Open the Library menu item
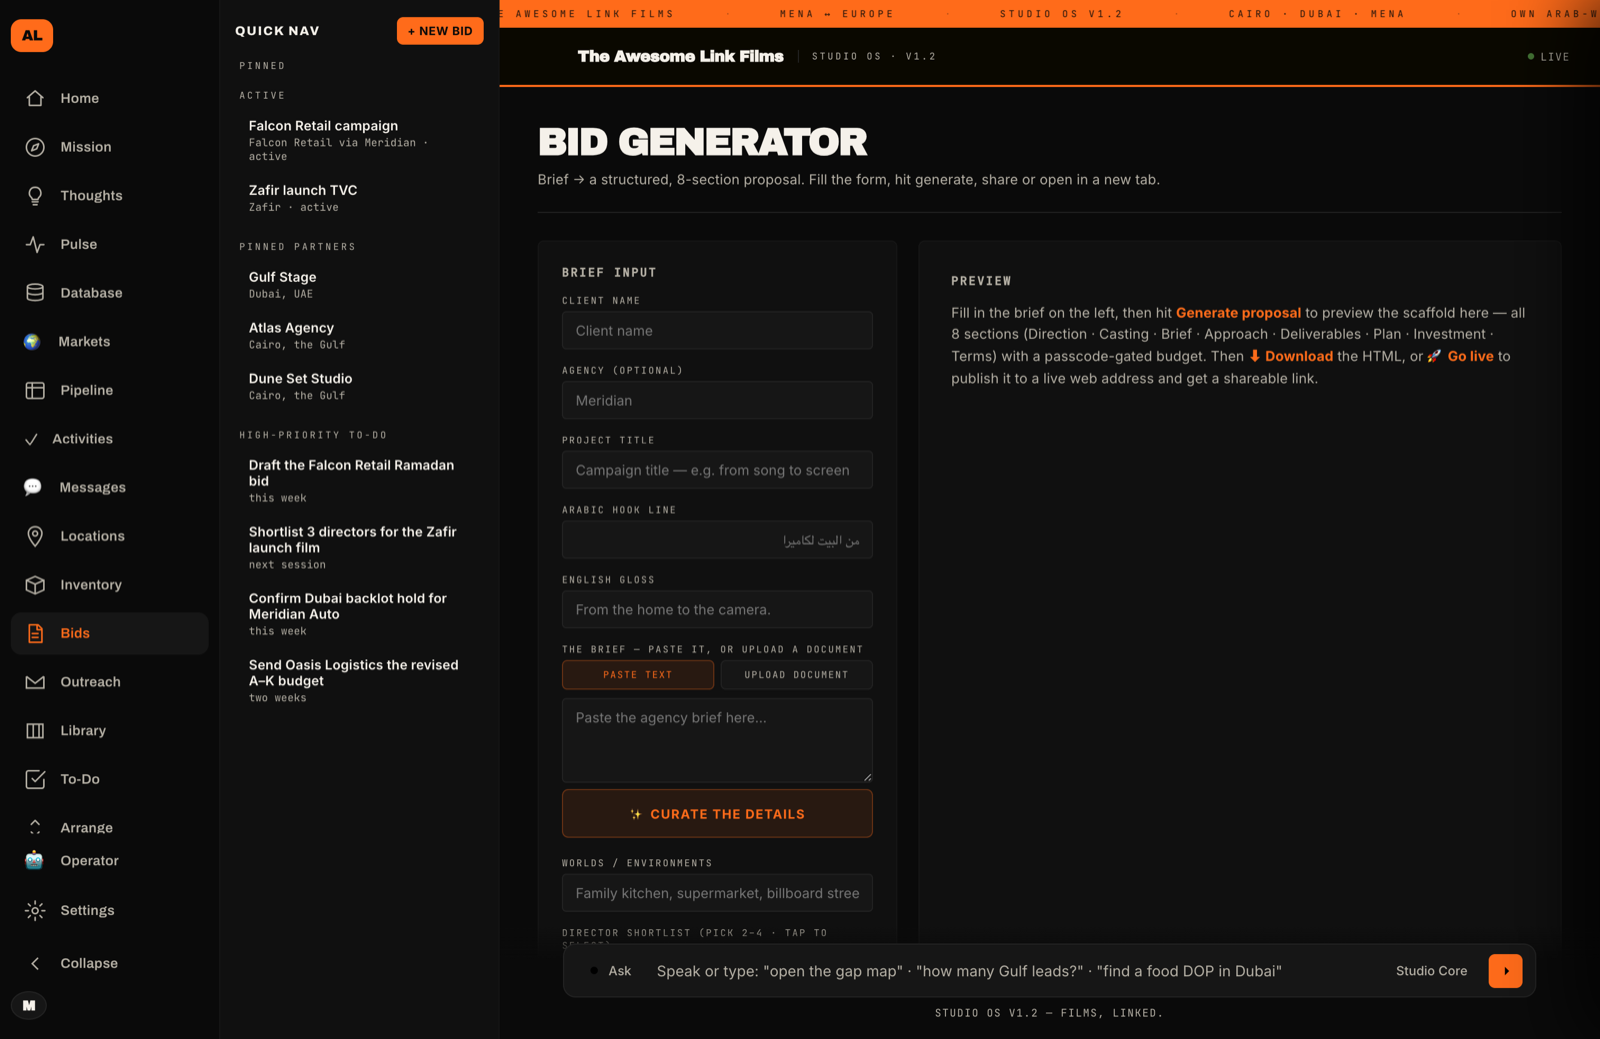 [x=110, y=731]
